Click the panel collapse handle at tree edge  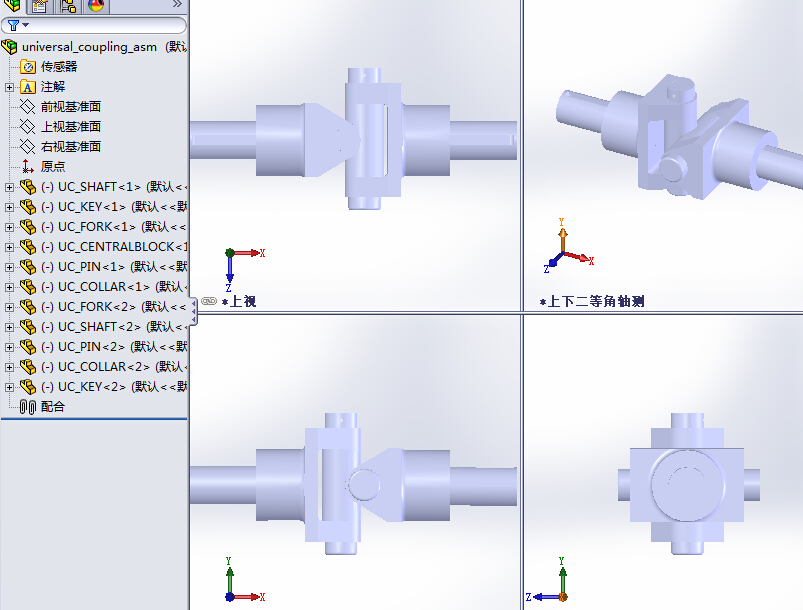pyautogui.click(x=193, y=311)
